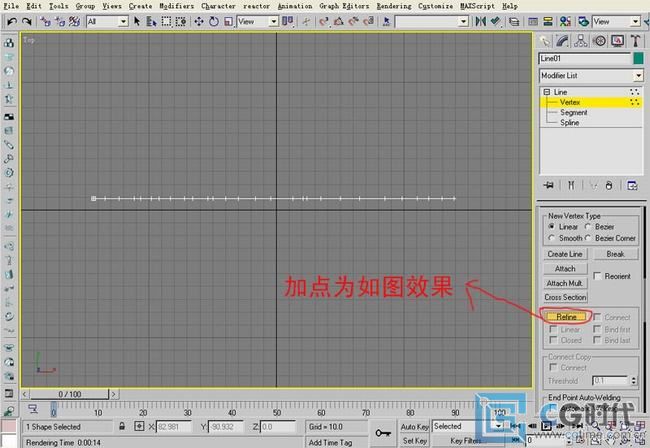Screen dimensions: 650x448
Task: Open the Create command panel tab
Action: 545,41
